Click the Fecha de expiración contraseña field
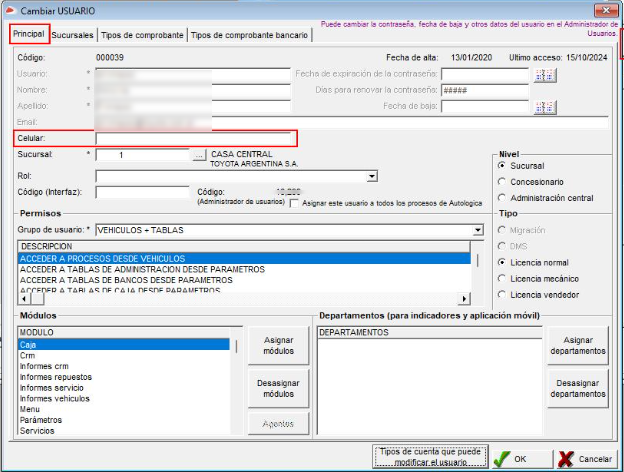Viewport: 624px width, 472px height. tap(485, 74)
